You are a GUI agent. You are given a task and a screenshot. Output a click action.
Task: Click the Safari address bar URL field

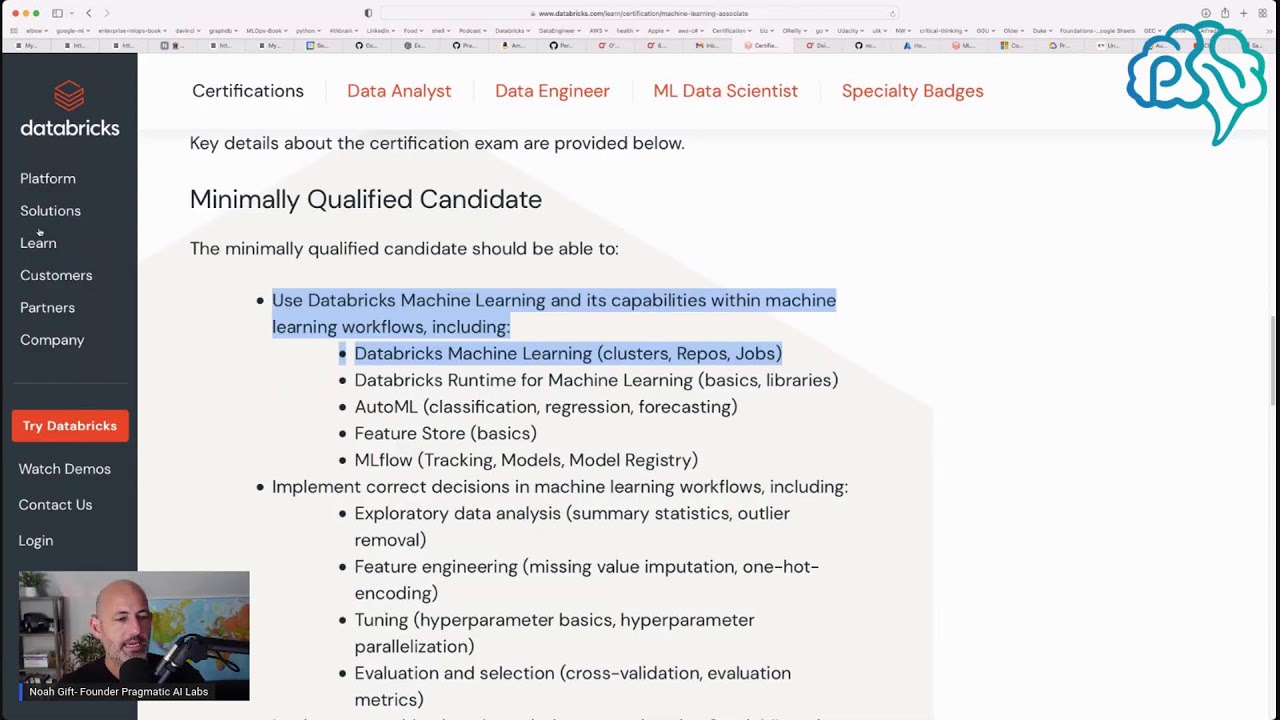640,13
